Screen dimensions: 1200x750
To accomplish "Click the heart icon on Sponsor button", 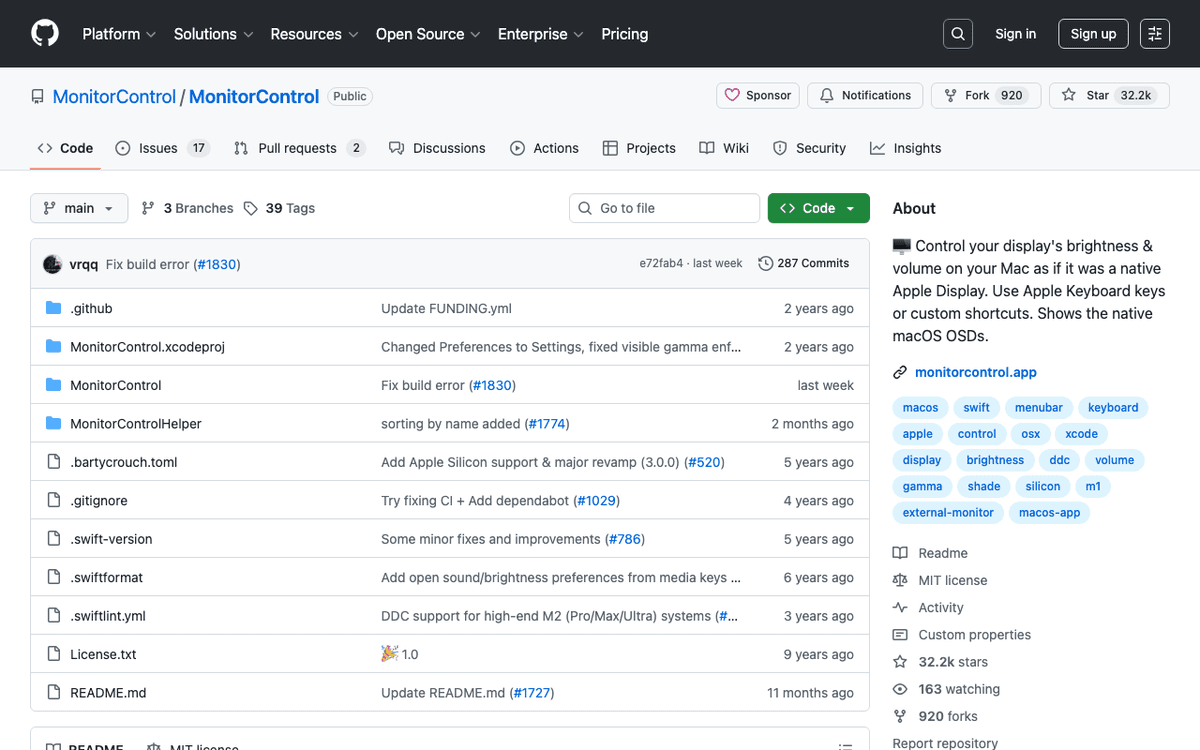I will (733, 95).
